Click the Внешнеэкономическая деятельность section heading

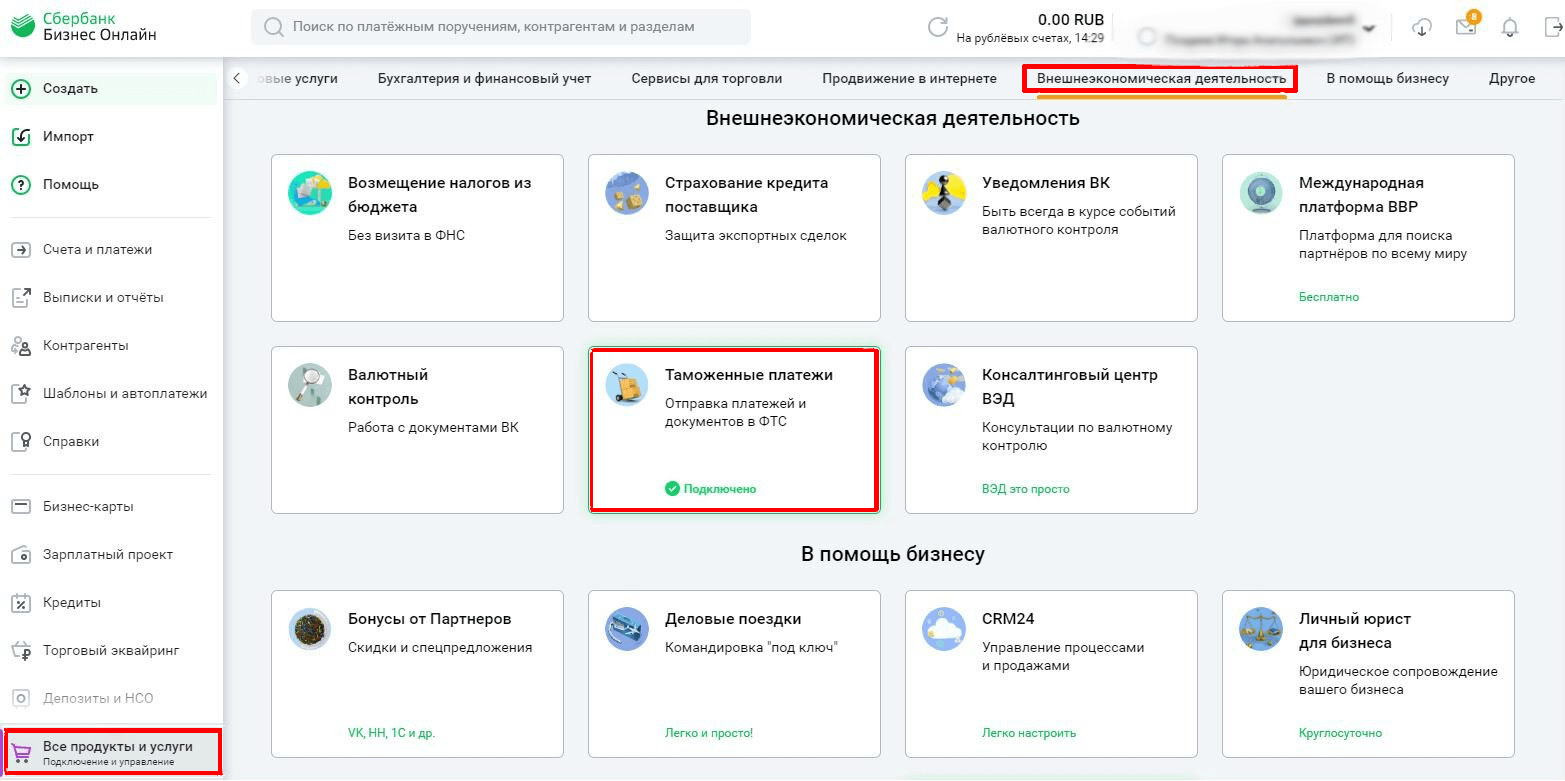[x=893, y=118]
